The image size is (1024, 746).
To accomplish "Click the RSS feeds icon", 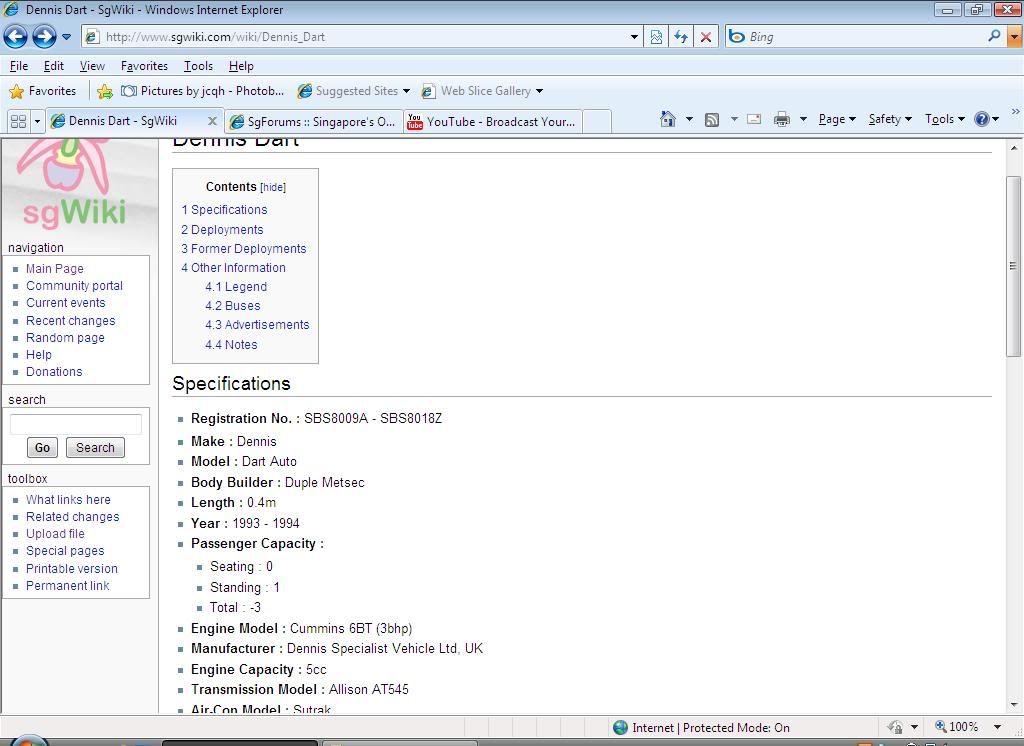I will [x=712, y=119].
